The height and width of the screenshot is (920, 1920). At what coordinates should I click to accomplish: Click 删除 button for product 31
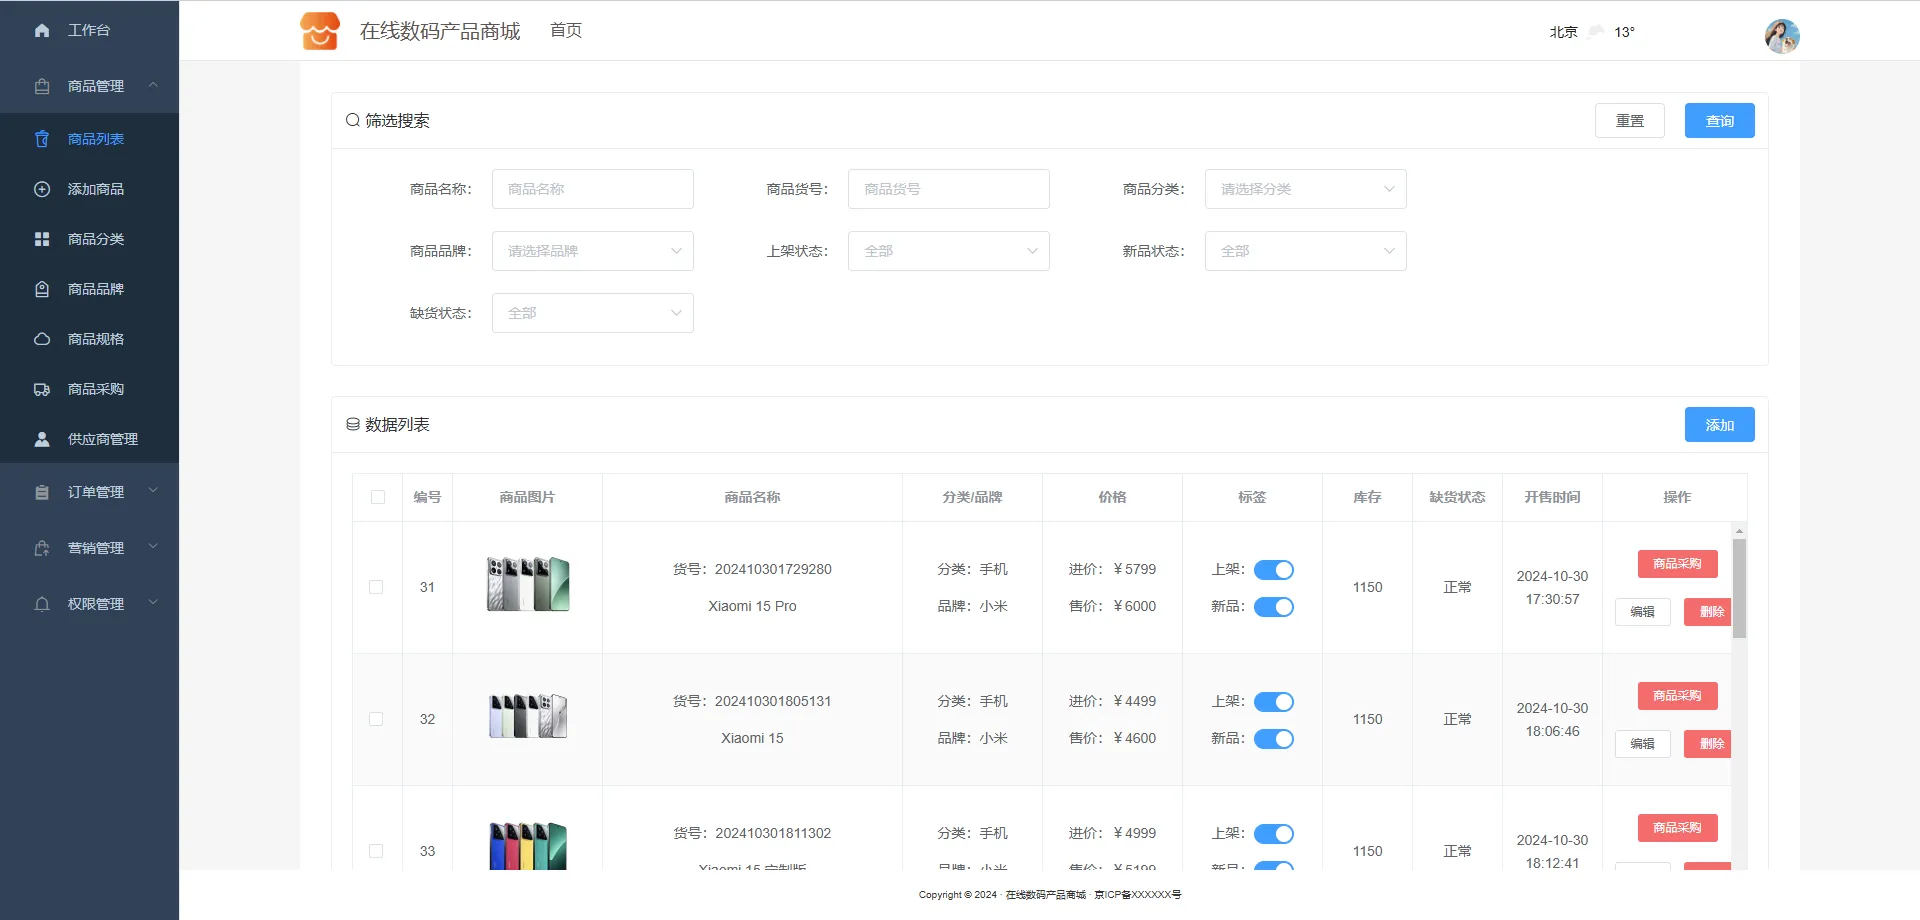(x=1709, y=612)
